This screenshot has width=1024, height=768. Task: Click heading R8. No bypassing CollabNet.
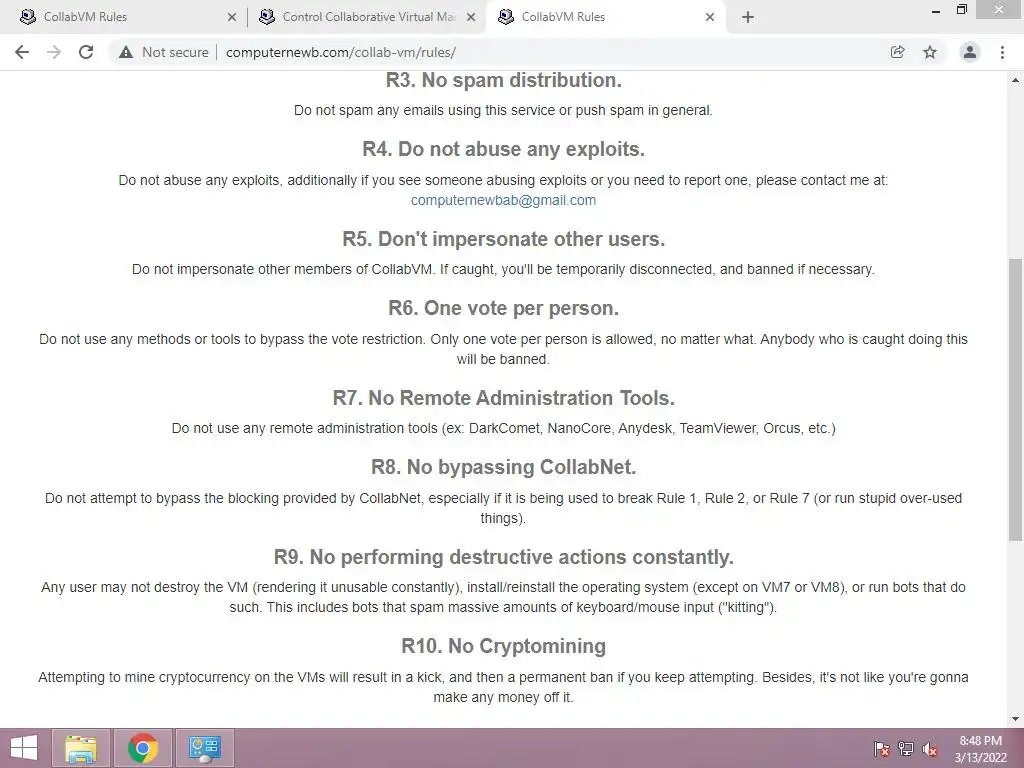click(x=504, y=467)
